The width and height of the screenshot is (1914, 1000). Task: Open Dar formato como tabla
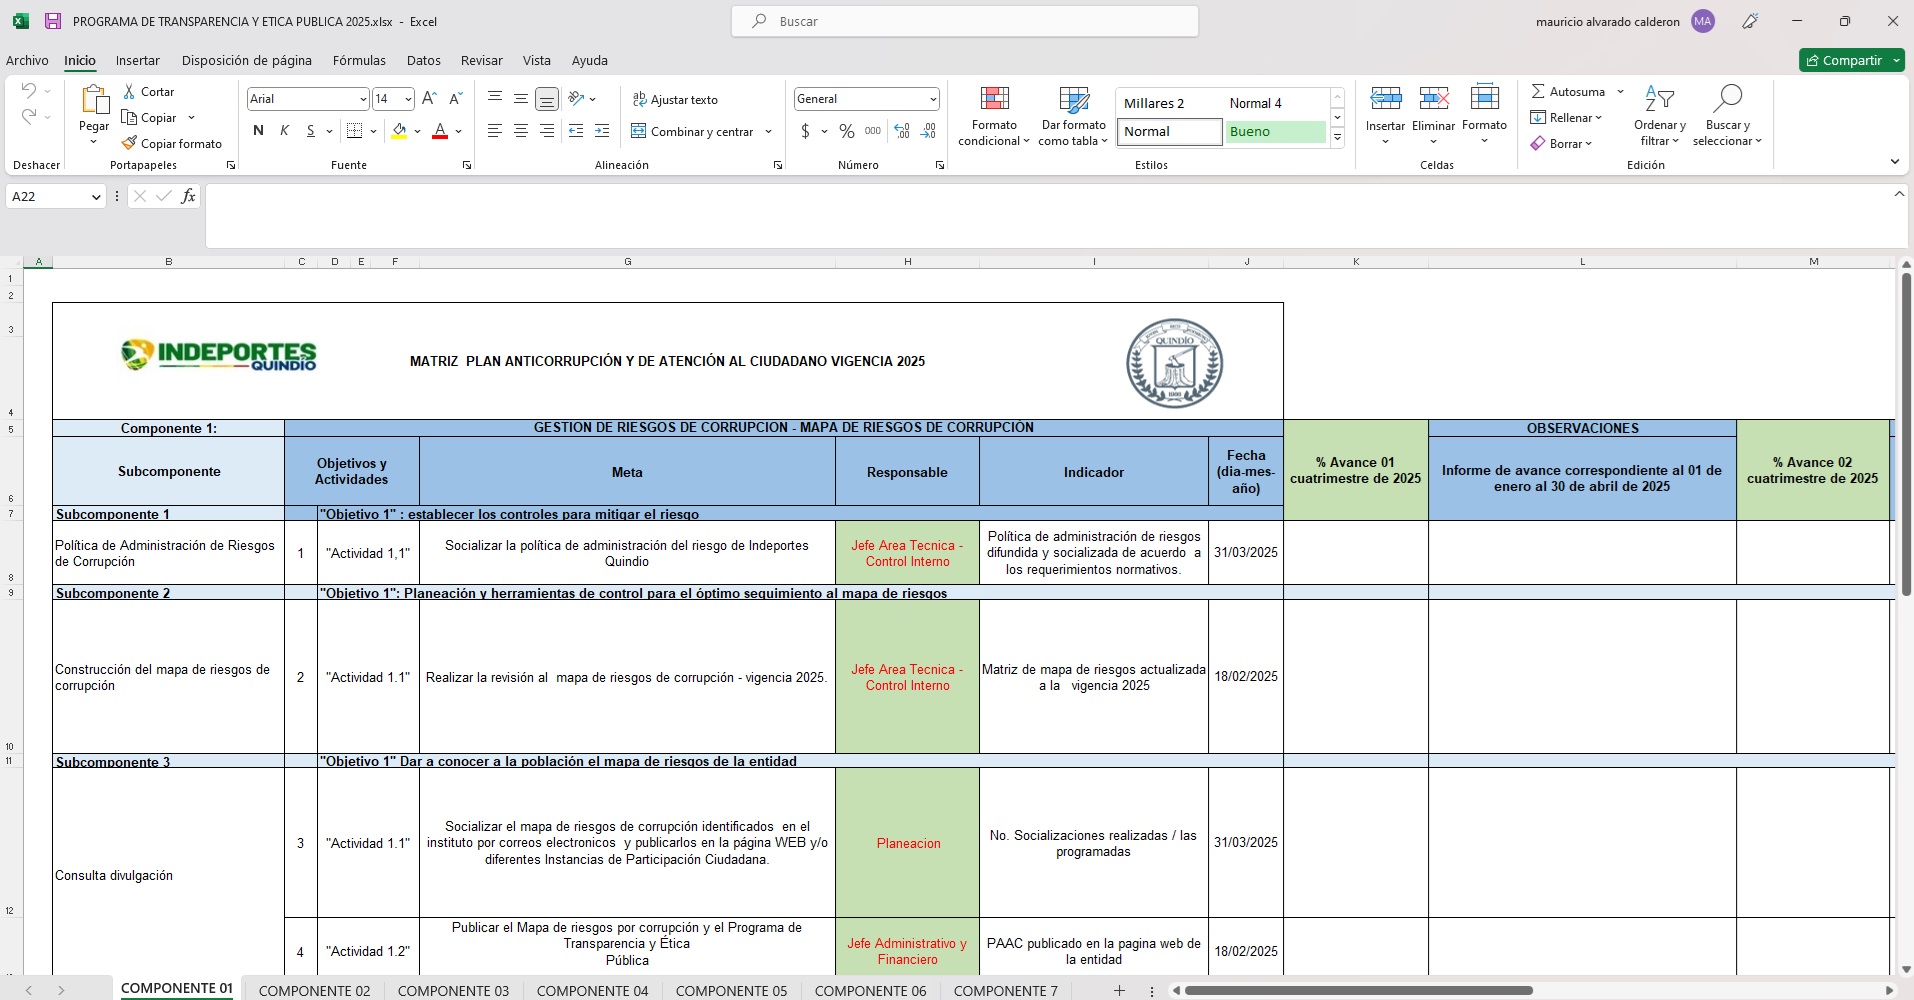[1074, 115]
